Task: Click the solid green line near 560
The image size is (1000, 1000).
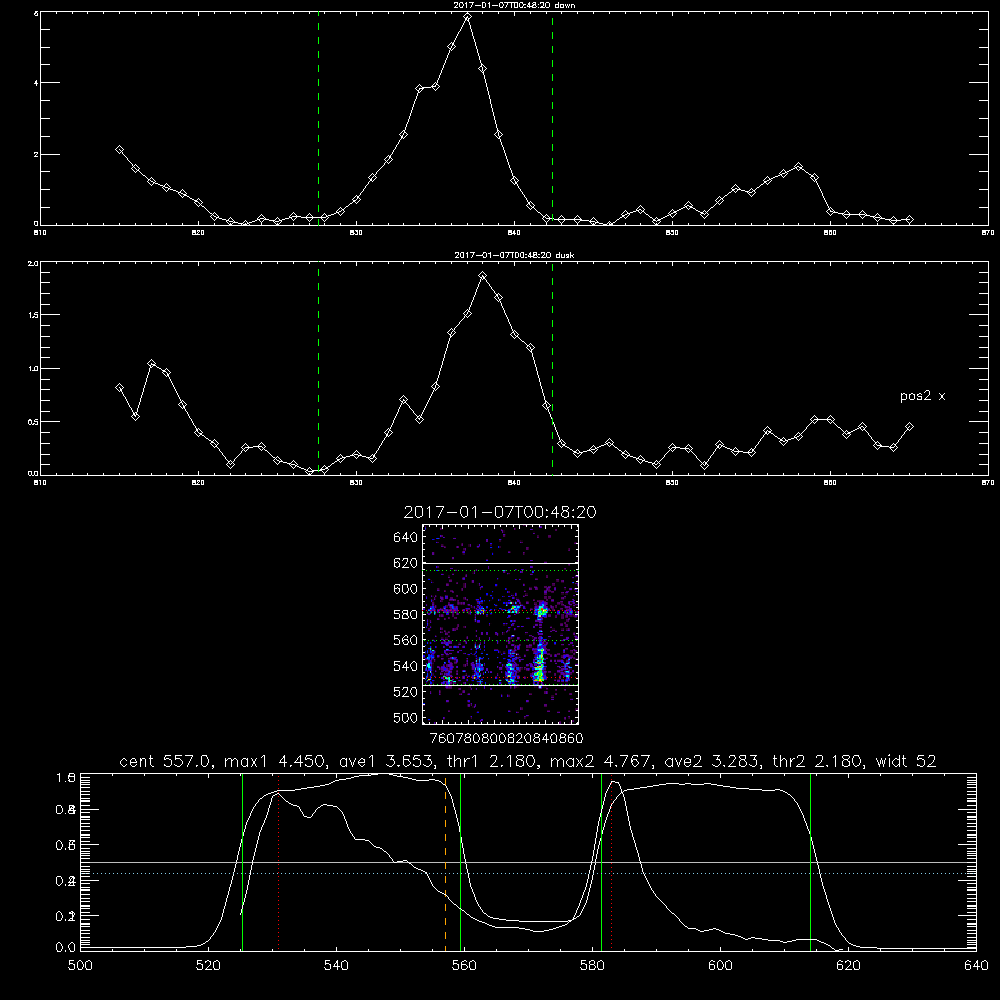Action: (x=460, y=861)
